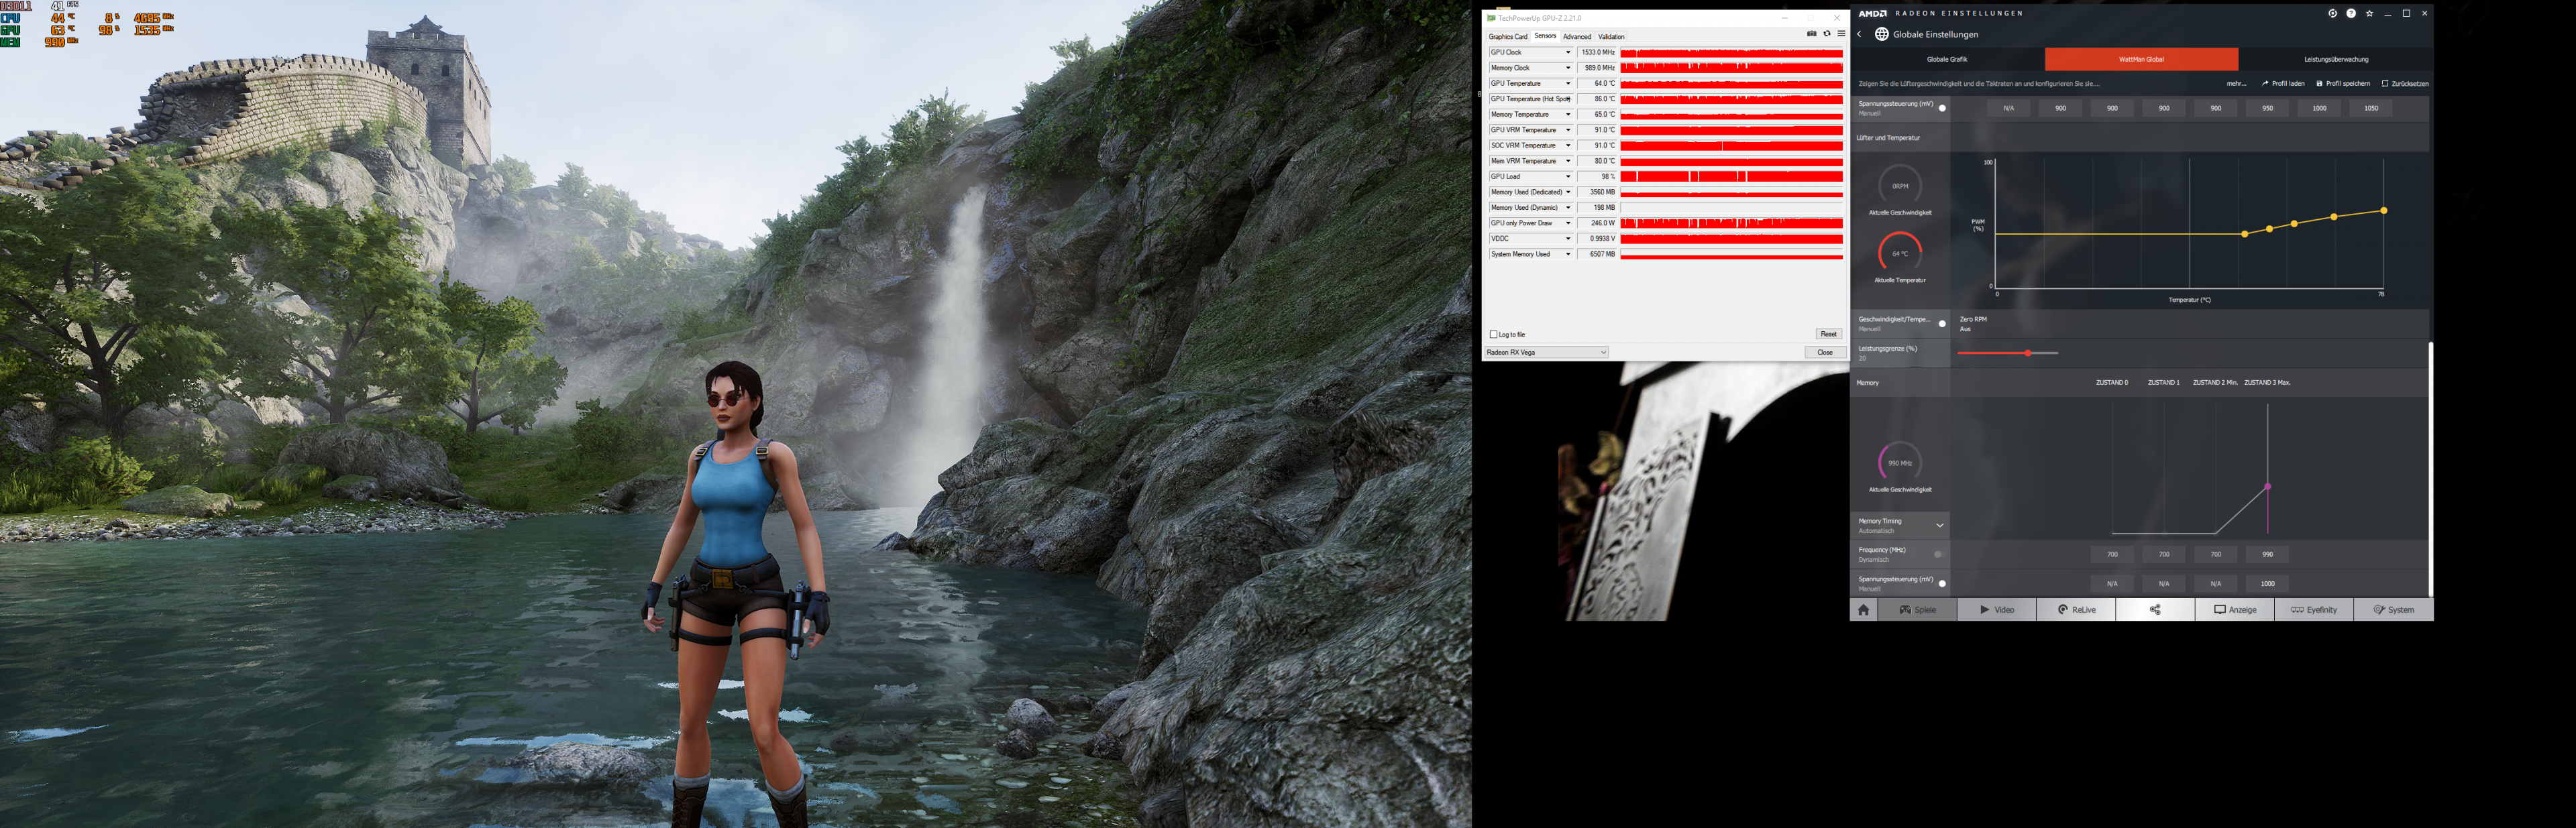
Task: Enable the Log to file checkbox
Action: 1494,334
